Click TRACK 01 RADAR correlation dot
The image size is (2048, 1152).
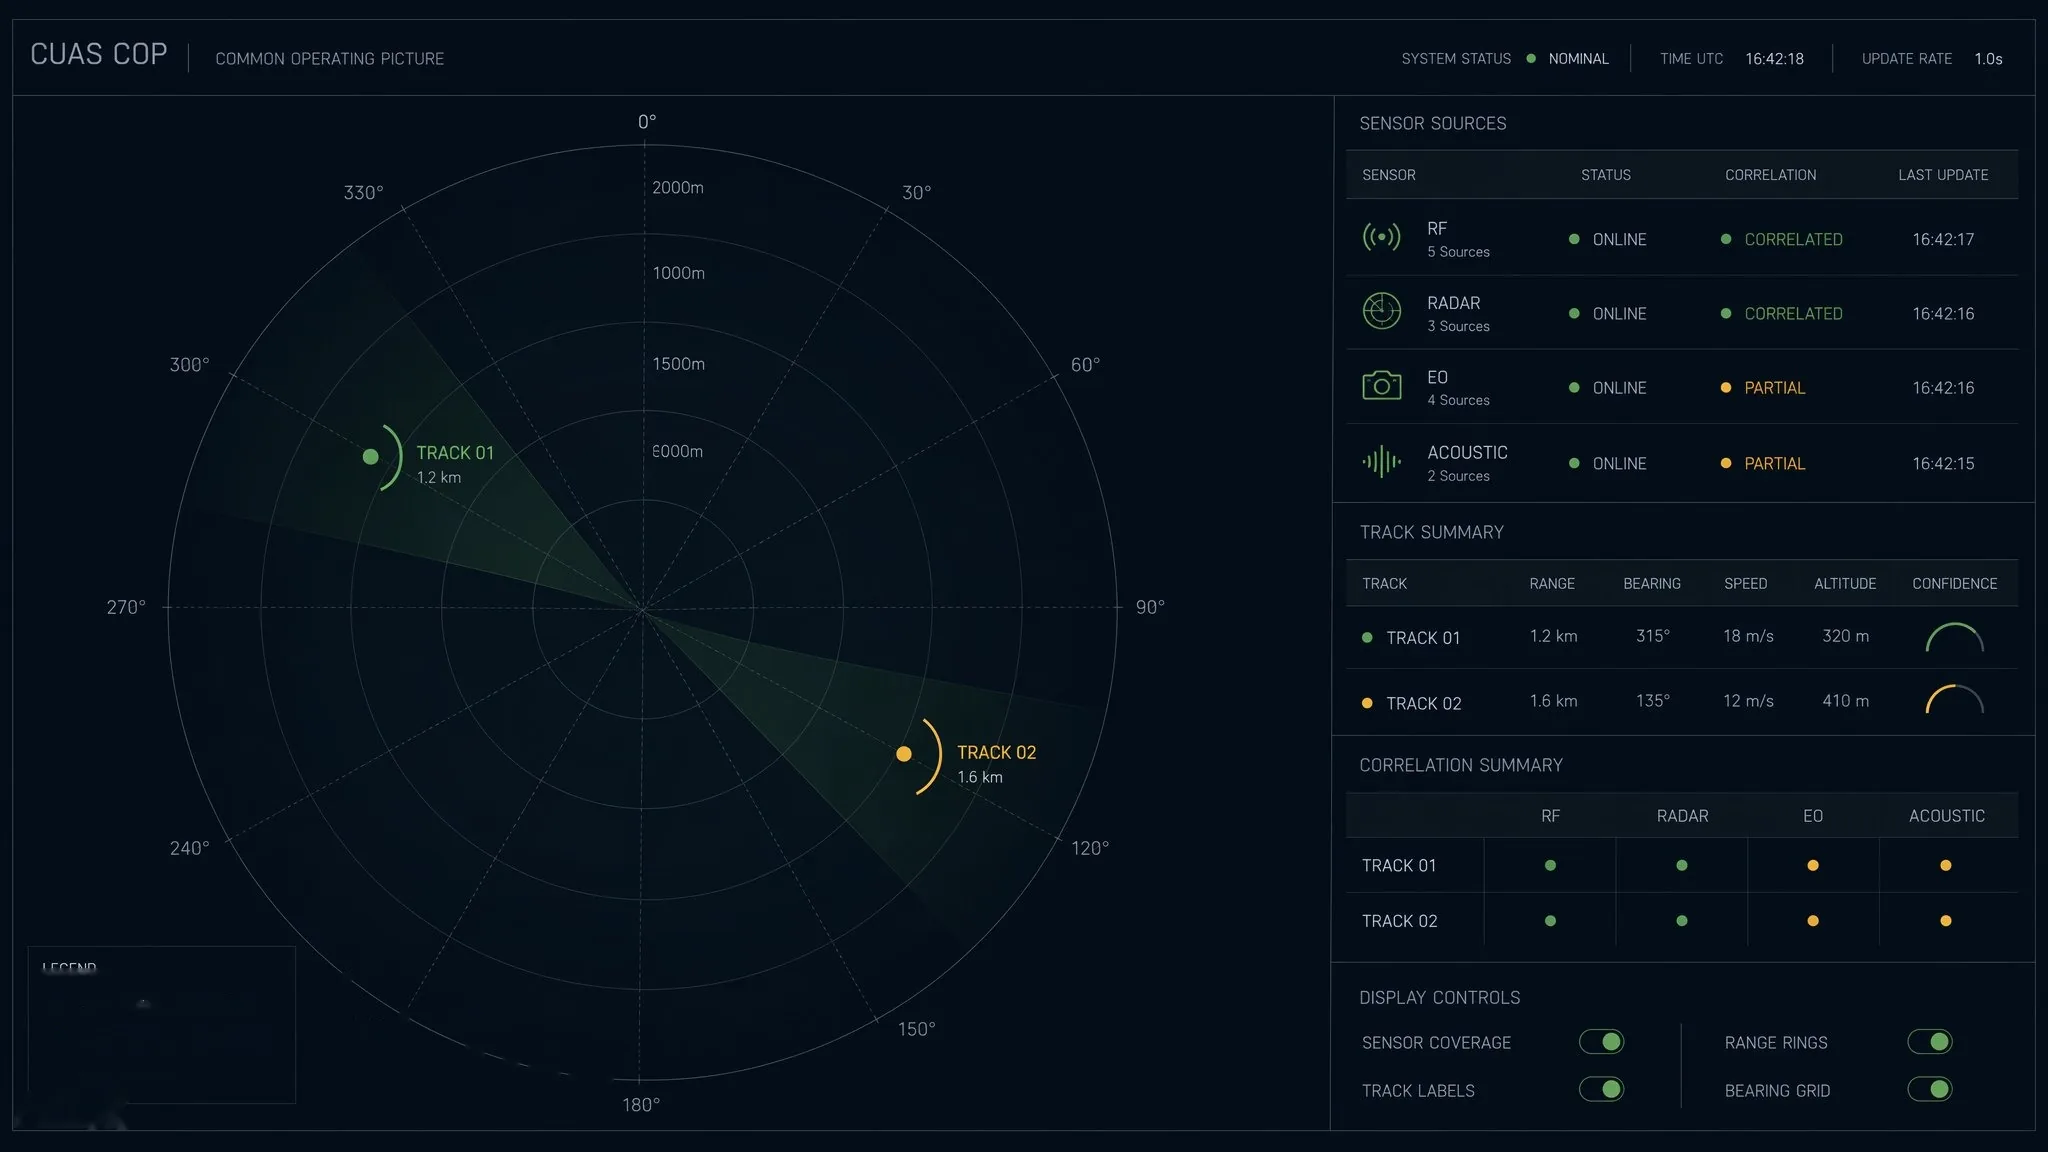(1682, 865)
